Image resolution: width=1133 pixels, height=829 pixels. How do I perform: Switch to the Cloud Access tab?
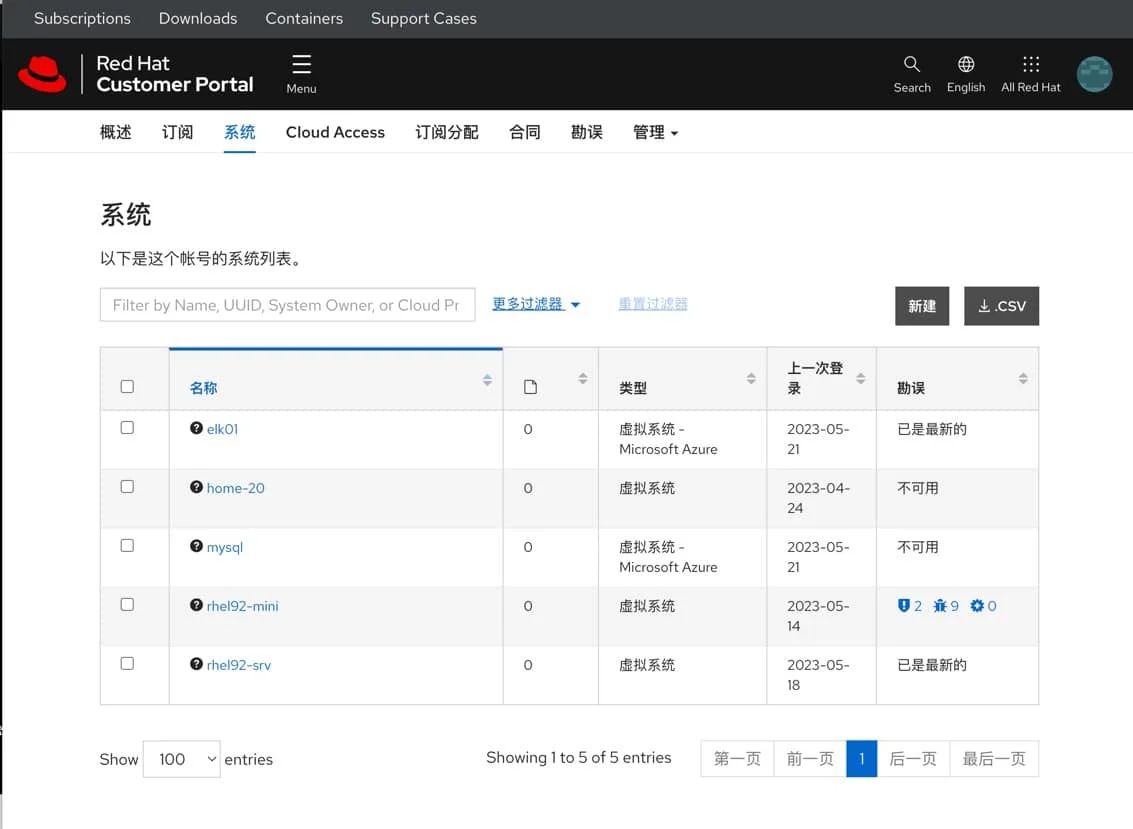(x=335, y=132)
